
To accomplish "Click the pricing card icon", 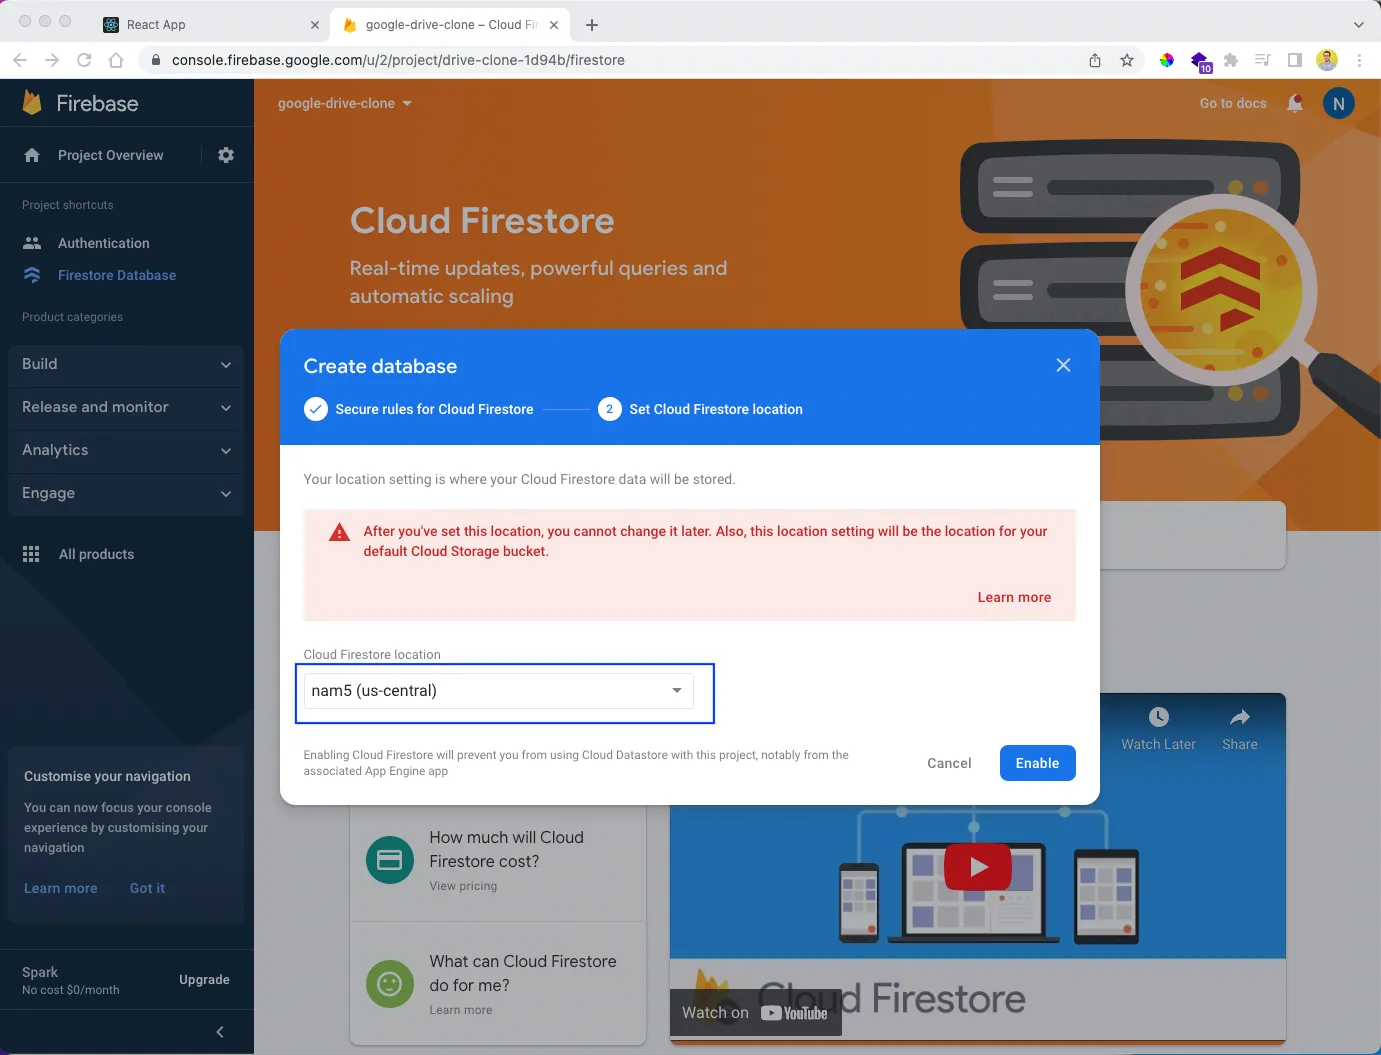I will (x=390, y=860).
